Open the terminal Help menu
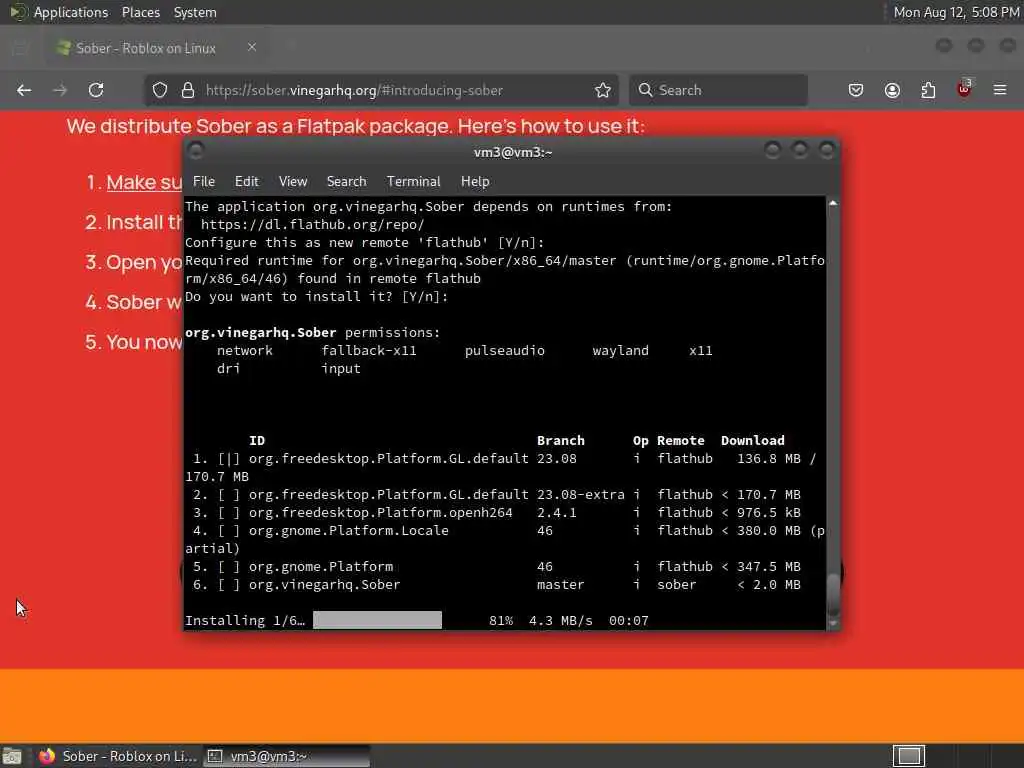 point(475,182)
